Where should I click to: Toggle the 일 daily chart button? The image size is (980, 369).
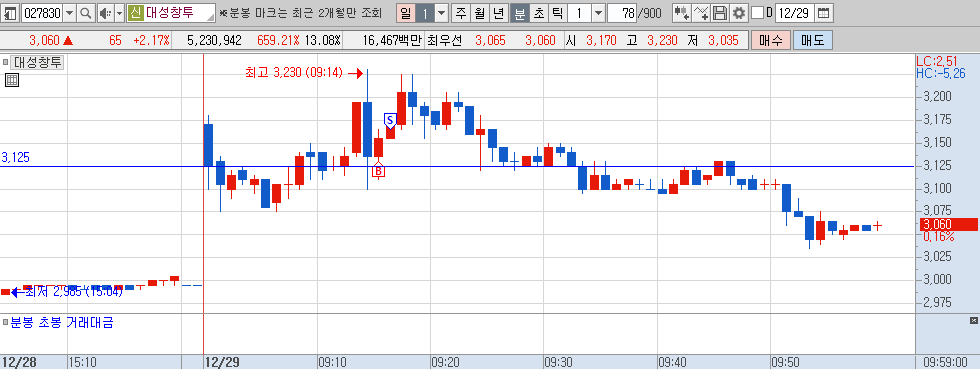[x=406, y=13]
